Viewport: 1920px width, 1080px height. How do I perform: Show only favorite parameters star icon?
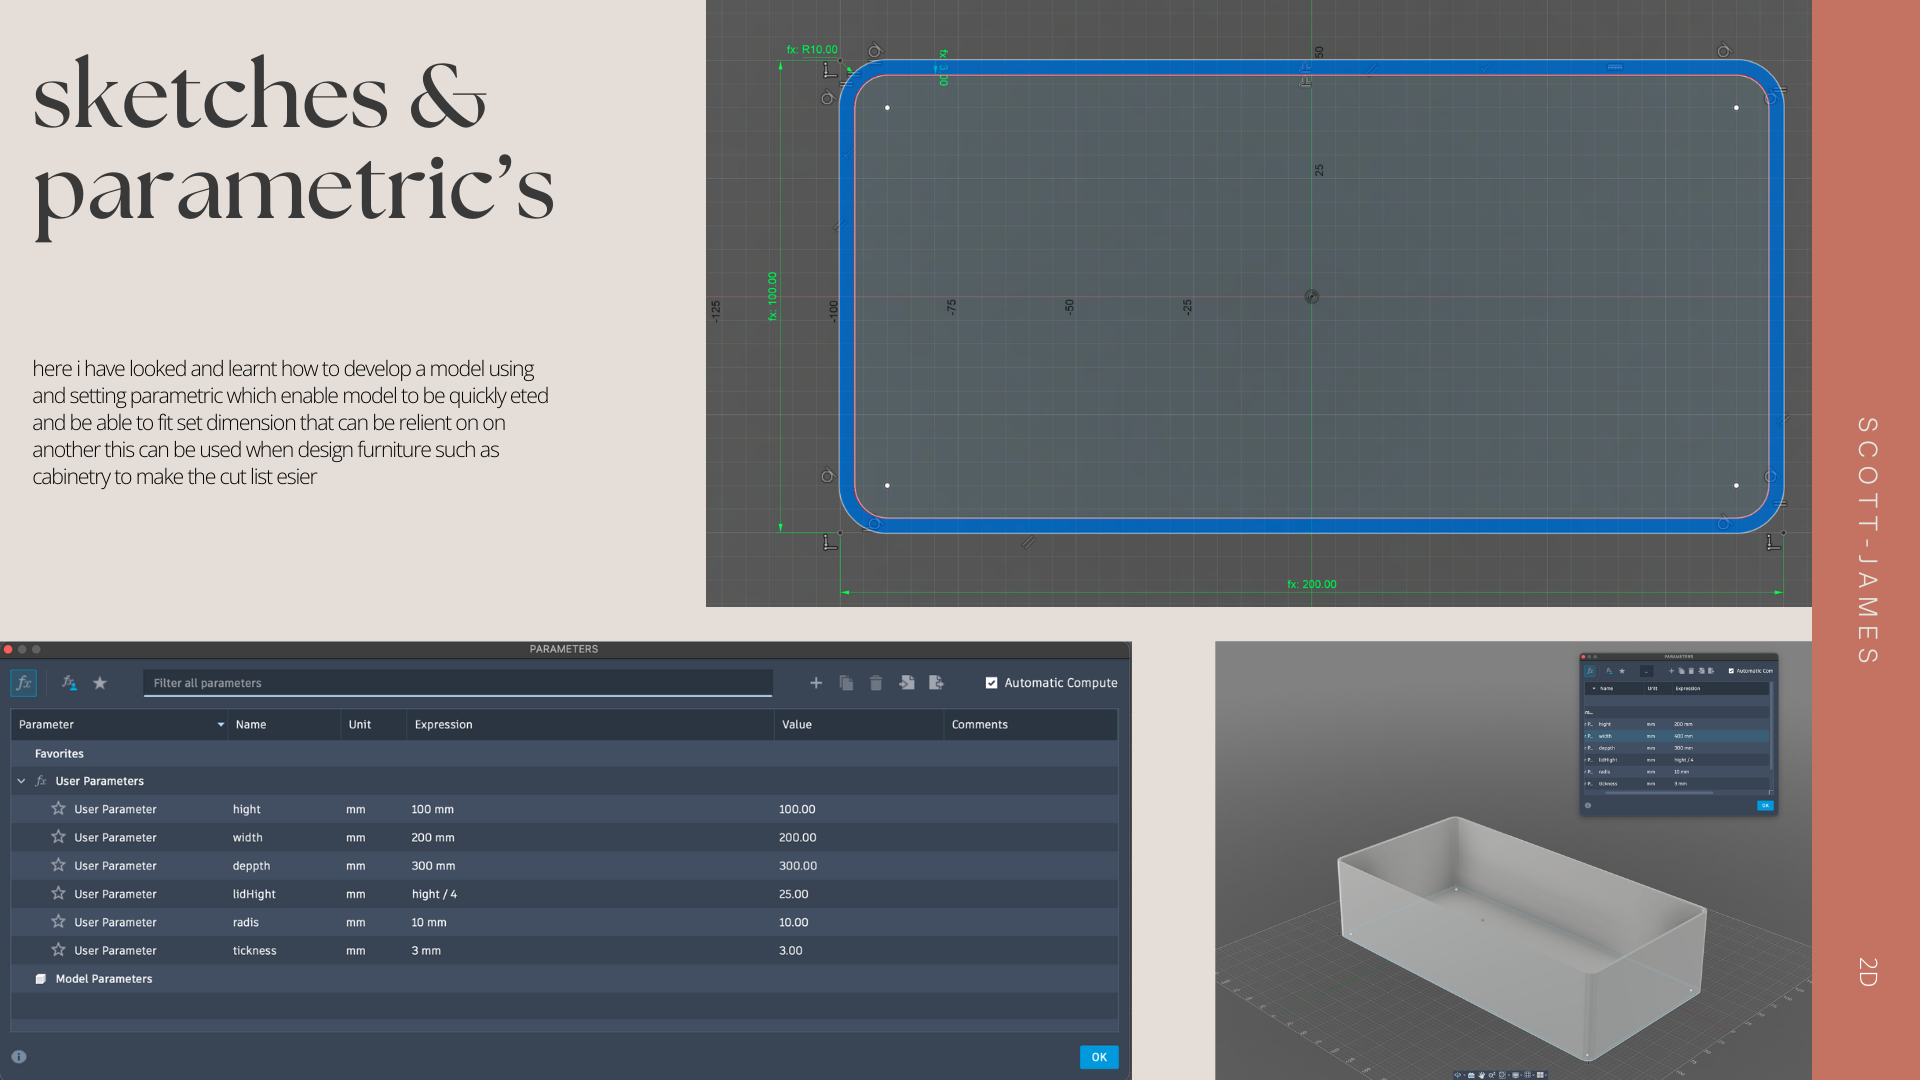pos(100,683)
